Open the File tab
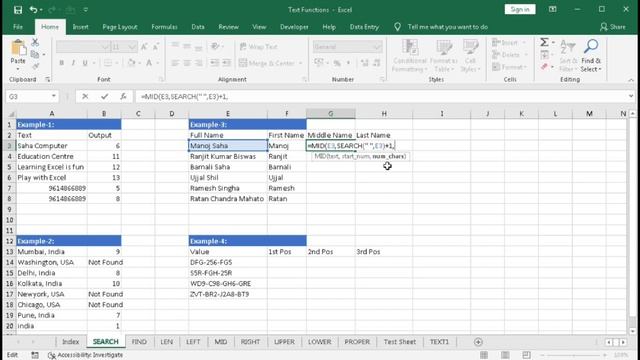Screen dimensions: 640x360 pos(18,27)
